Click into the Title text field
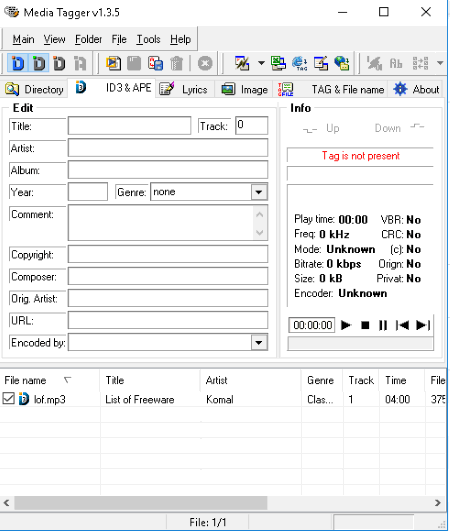 pyautogui.click(x=129, y=125)
